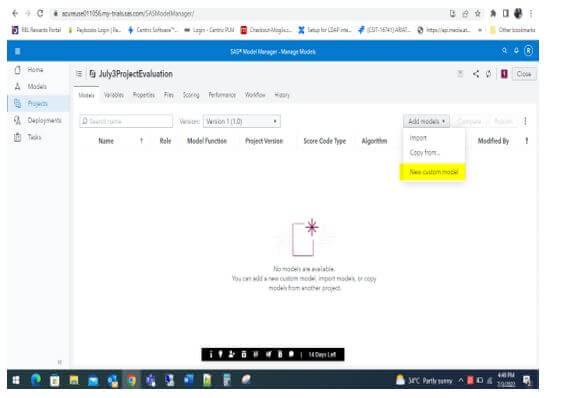Open Chrome three-dot menu
The width and height of the screenshot is (567, 398).
coord(531,13)
